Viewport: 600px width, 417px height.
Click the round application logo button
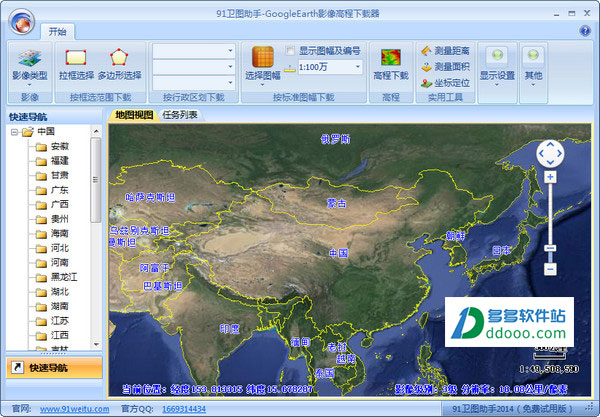(22, 22)
